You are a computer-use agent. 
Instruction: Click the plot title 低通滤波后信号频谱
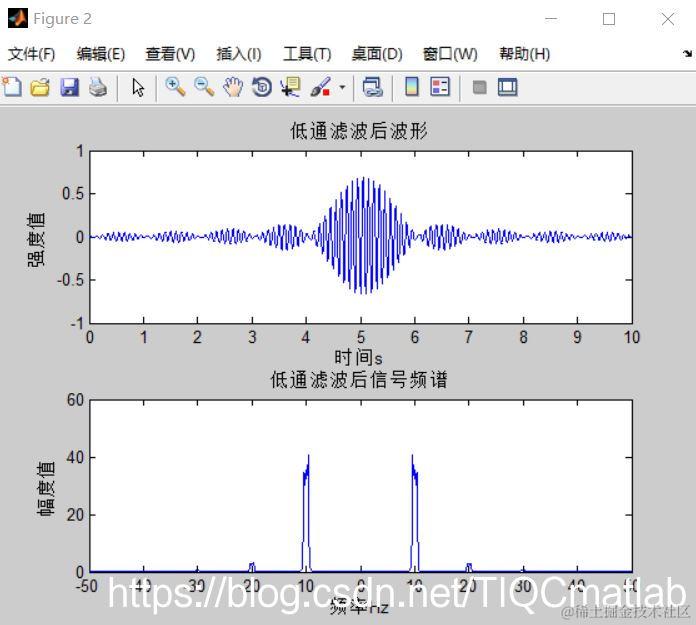(x=359, y=380)
